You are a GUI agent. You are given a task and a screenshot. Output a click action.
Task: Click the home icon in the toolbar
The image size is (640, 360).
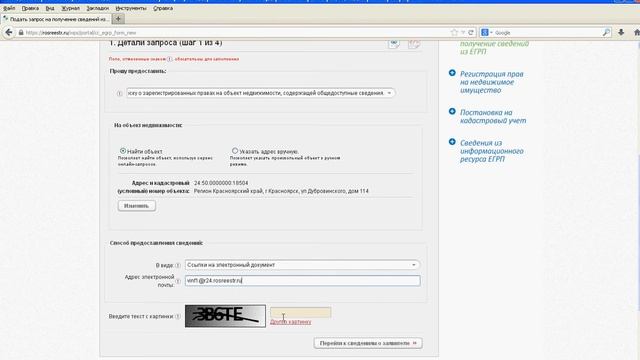point(636,32)
